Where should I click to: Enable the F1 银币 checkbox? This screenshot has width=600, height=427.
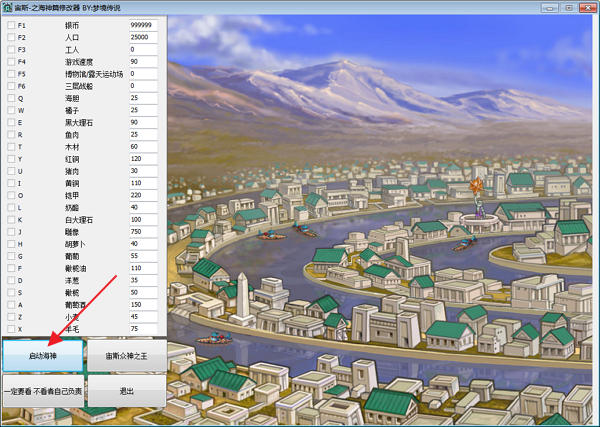[x=11, y=24]
